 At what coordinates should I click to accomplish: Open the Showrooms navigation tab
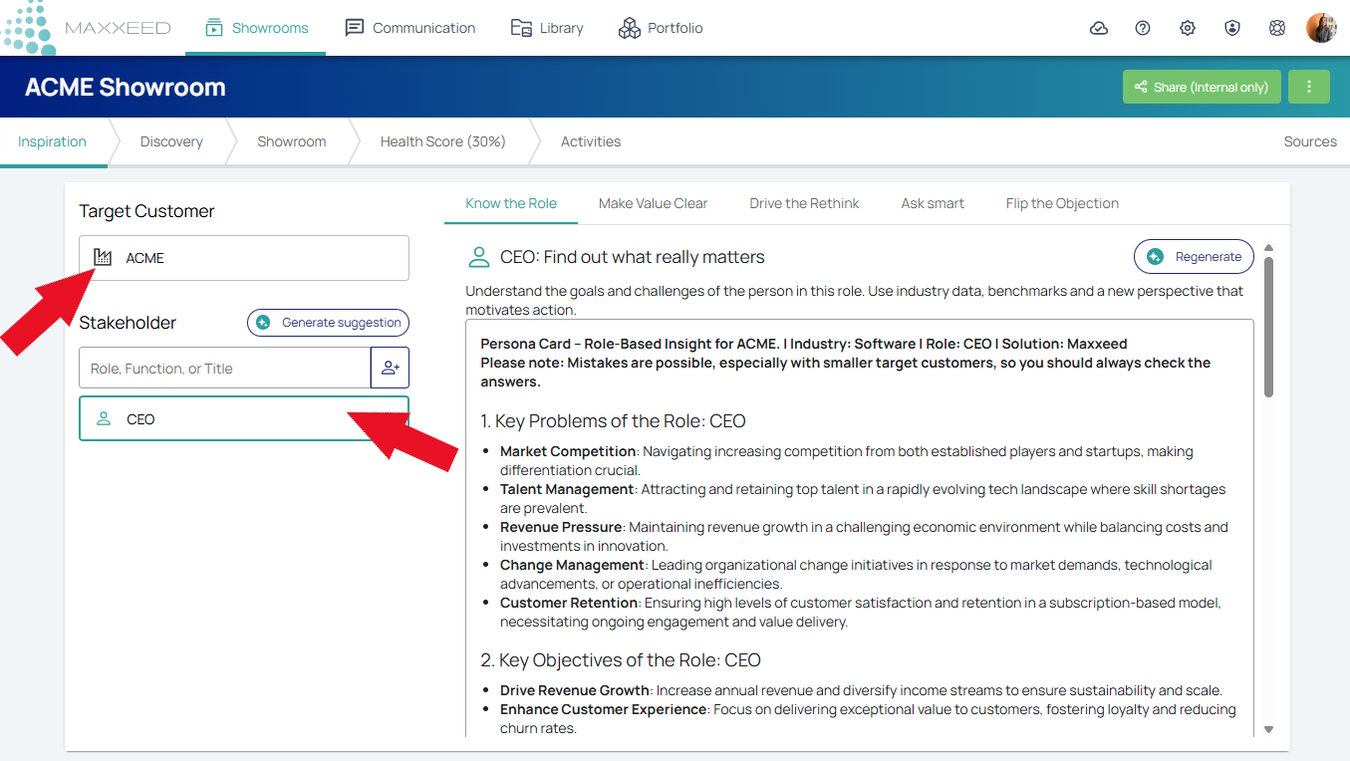point(256,28)
